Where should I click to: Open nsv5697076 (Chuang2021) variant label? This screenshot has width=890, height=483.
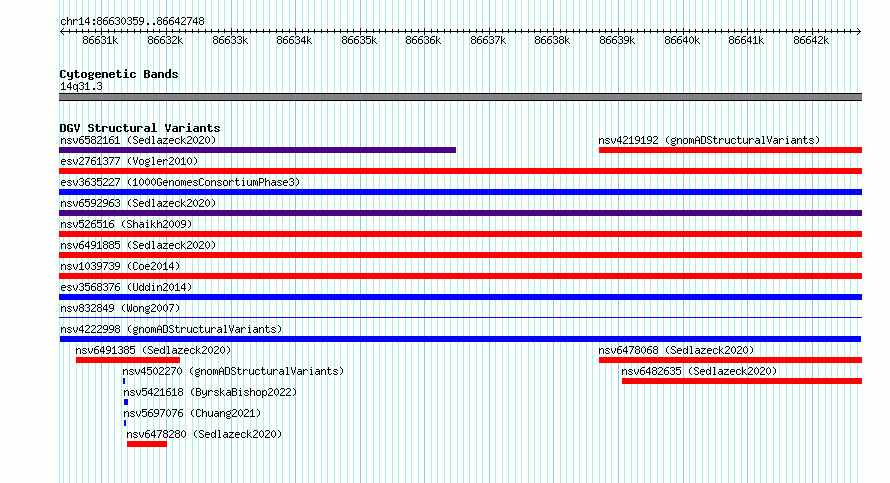point(192,413)
